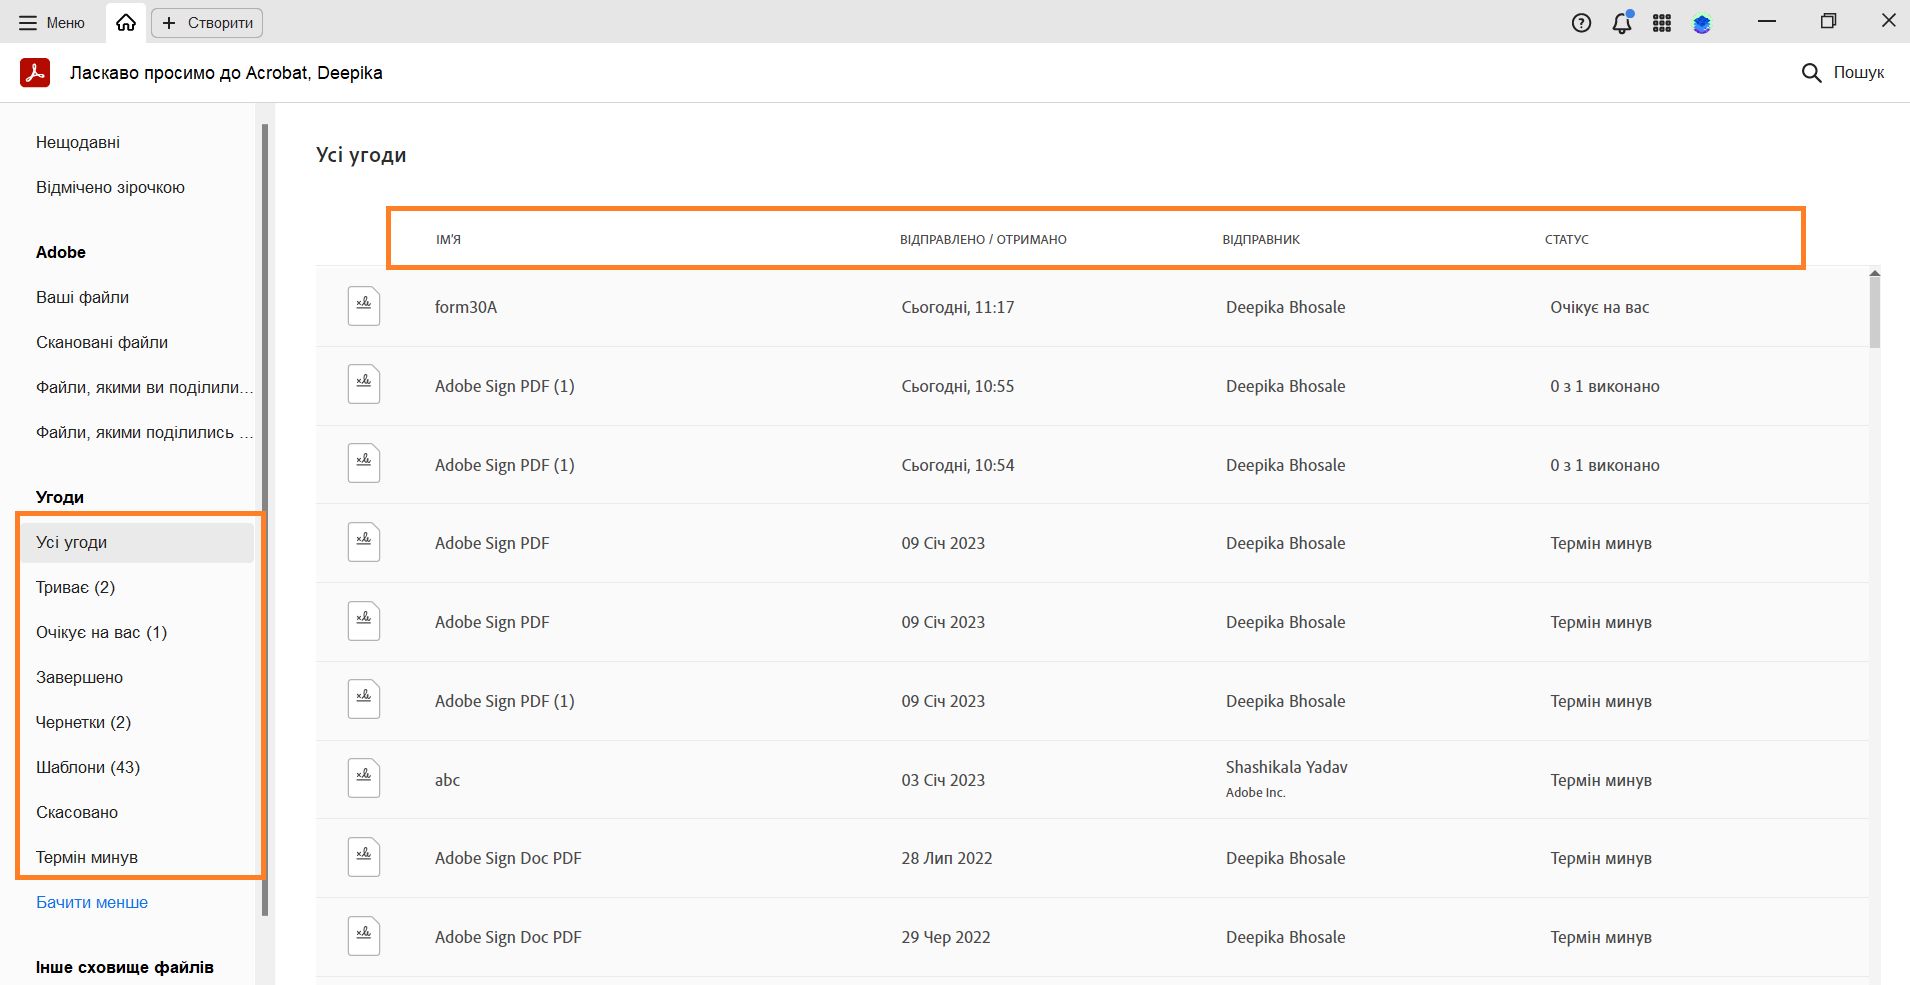The width and height of the screenshot is (1910, 985).
Task: Click the Створити button
Action: (207, 22)
